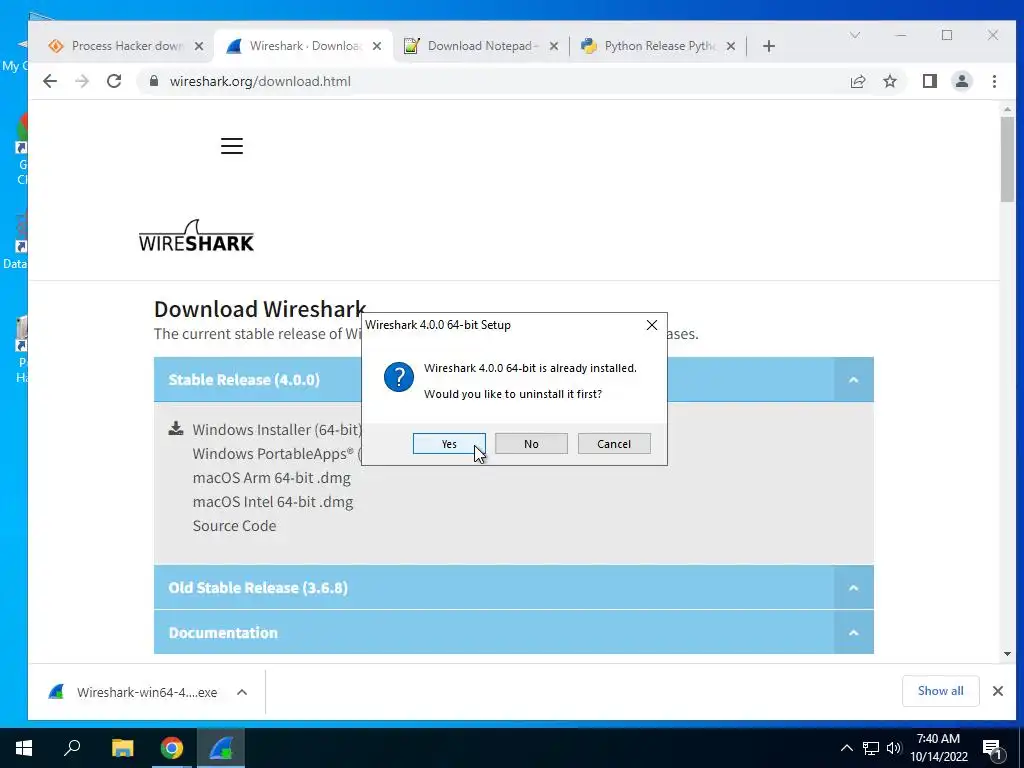Close the Wireshark tab
The image size is (1024, 768).
pyautogui.click(x=377, y=46)
